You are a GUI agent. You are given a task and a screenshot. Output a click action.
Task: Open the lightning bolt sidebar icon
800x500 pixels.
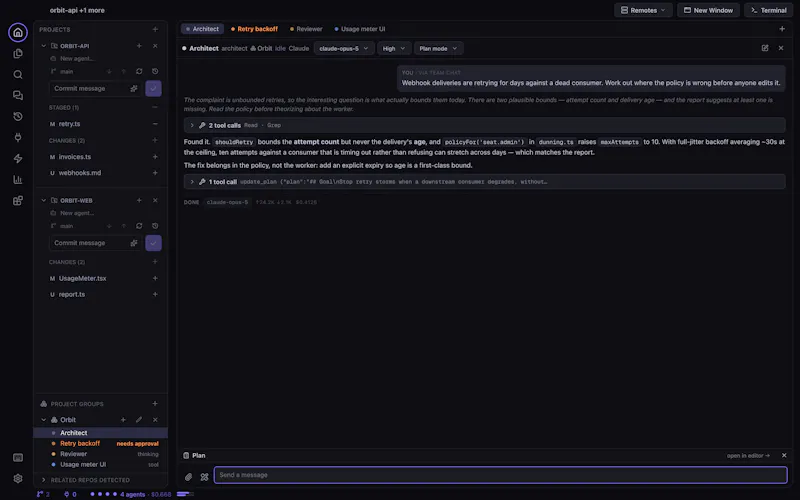click(18, 158)
